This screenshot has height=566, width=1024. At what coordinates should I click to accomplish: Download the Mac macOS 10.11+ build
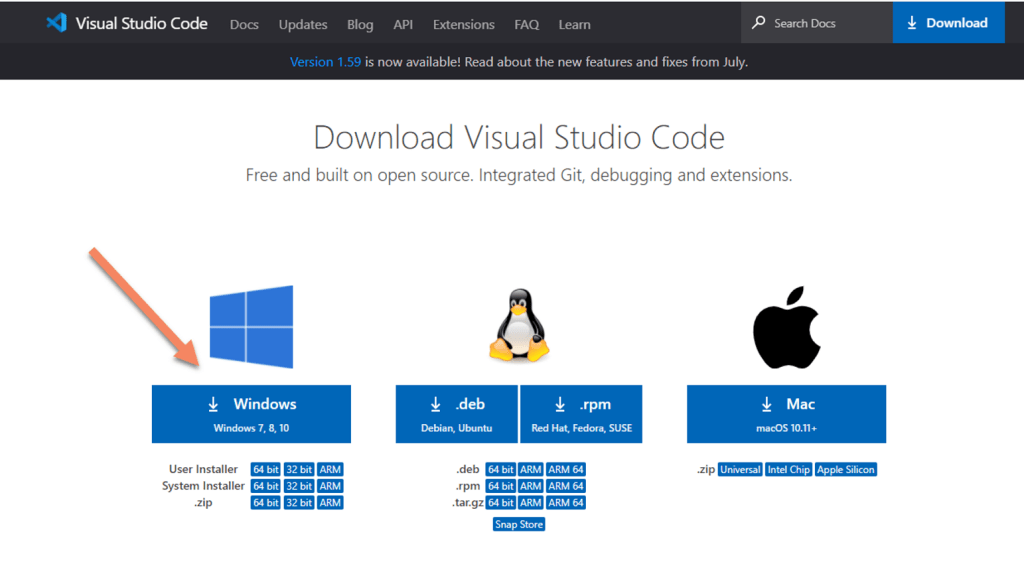[x=786, y=413]
